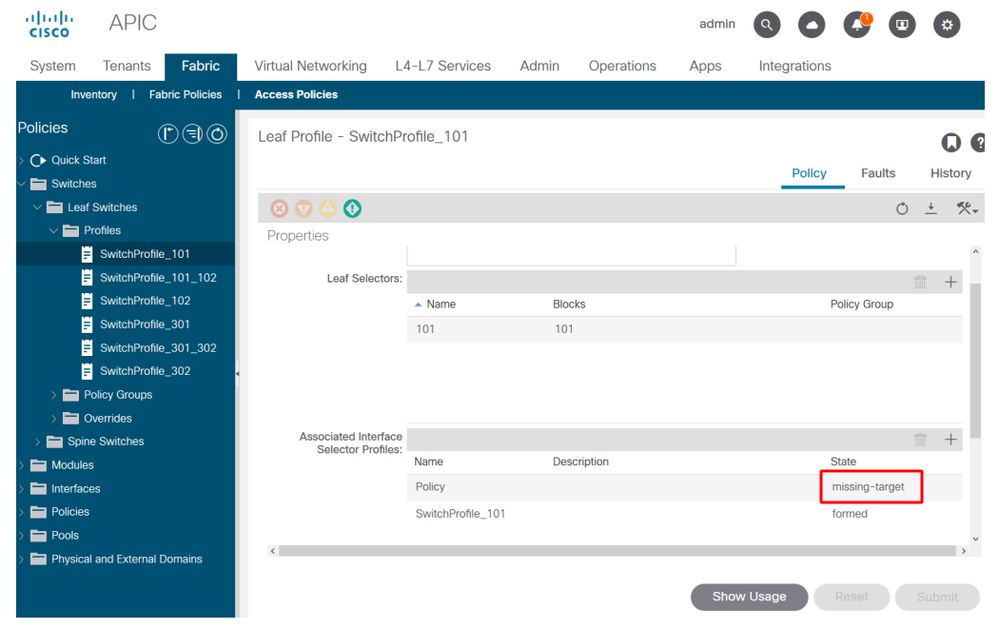Click the orange major fault icon
Viewport: 999px width, 629px height.
[x=303, y=208]
